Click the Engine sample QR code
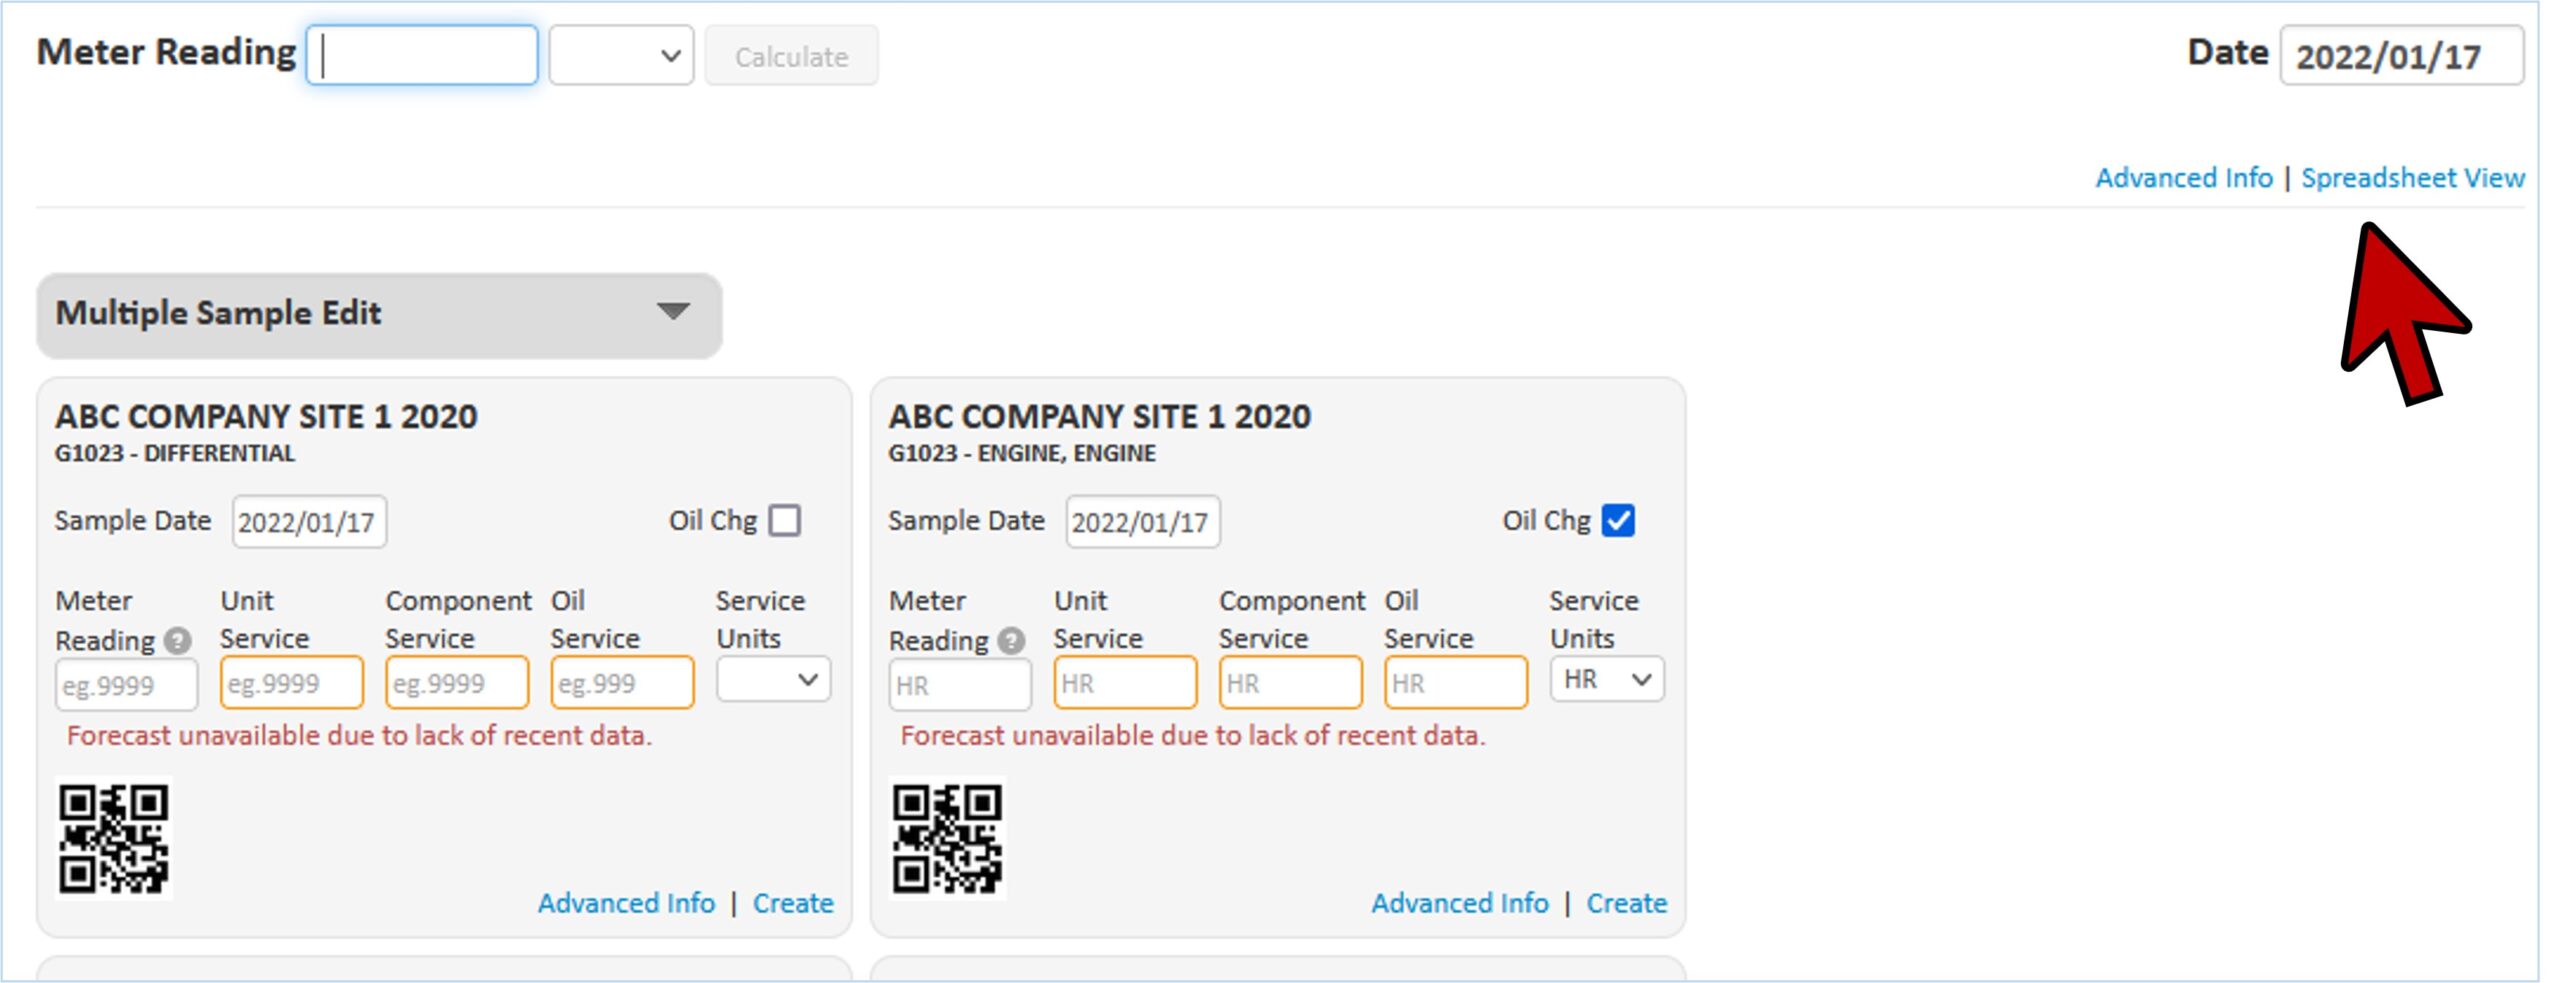The width and height of the screenshot is (2560, 983). (x=947, y=838)
